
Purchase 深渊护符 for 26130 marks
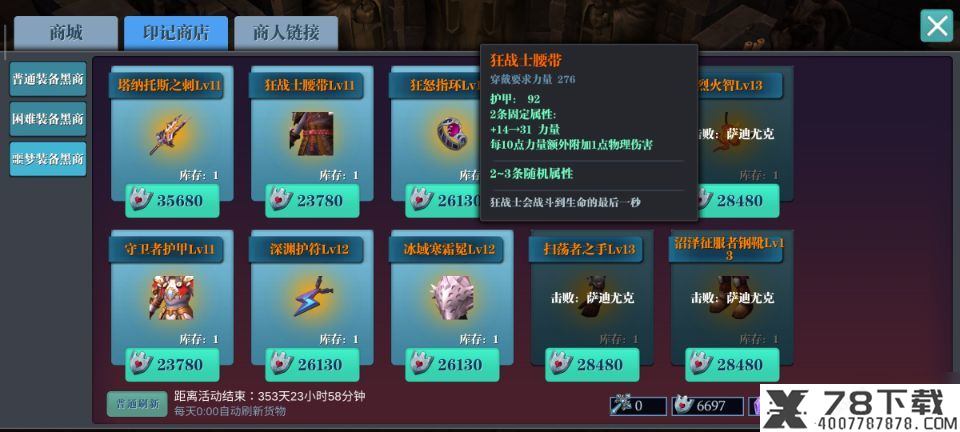point(312,365)
